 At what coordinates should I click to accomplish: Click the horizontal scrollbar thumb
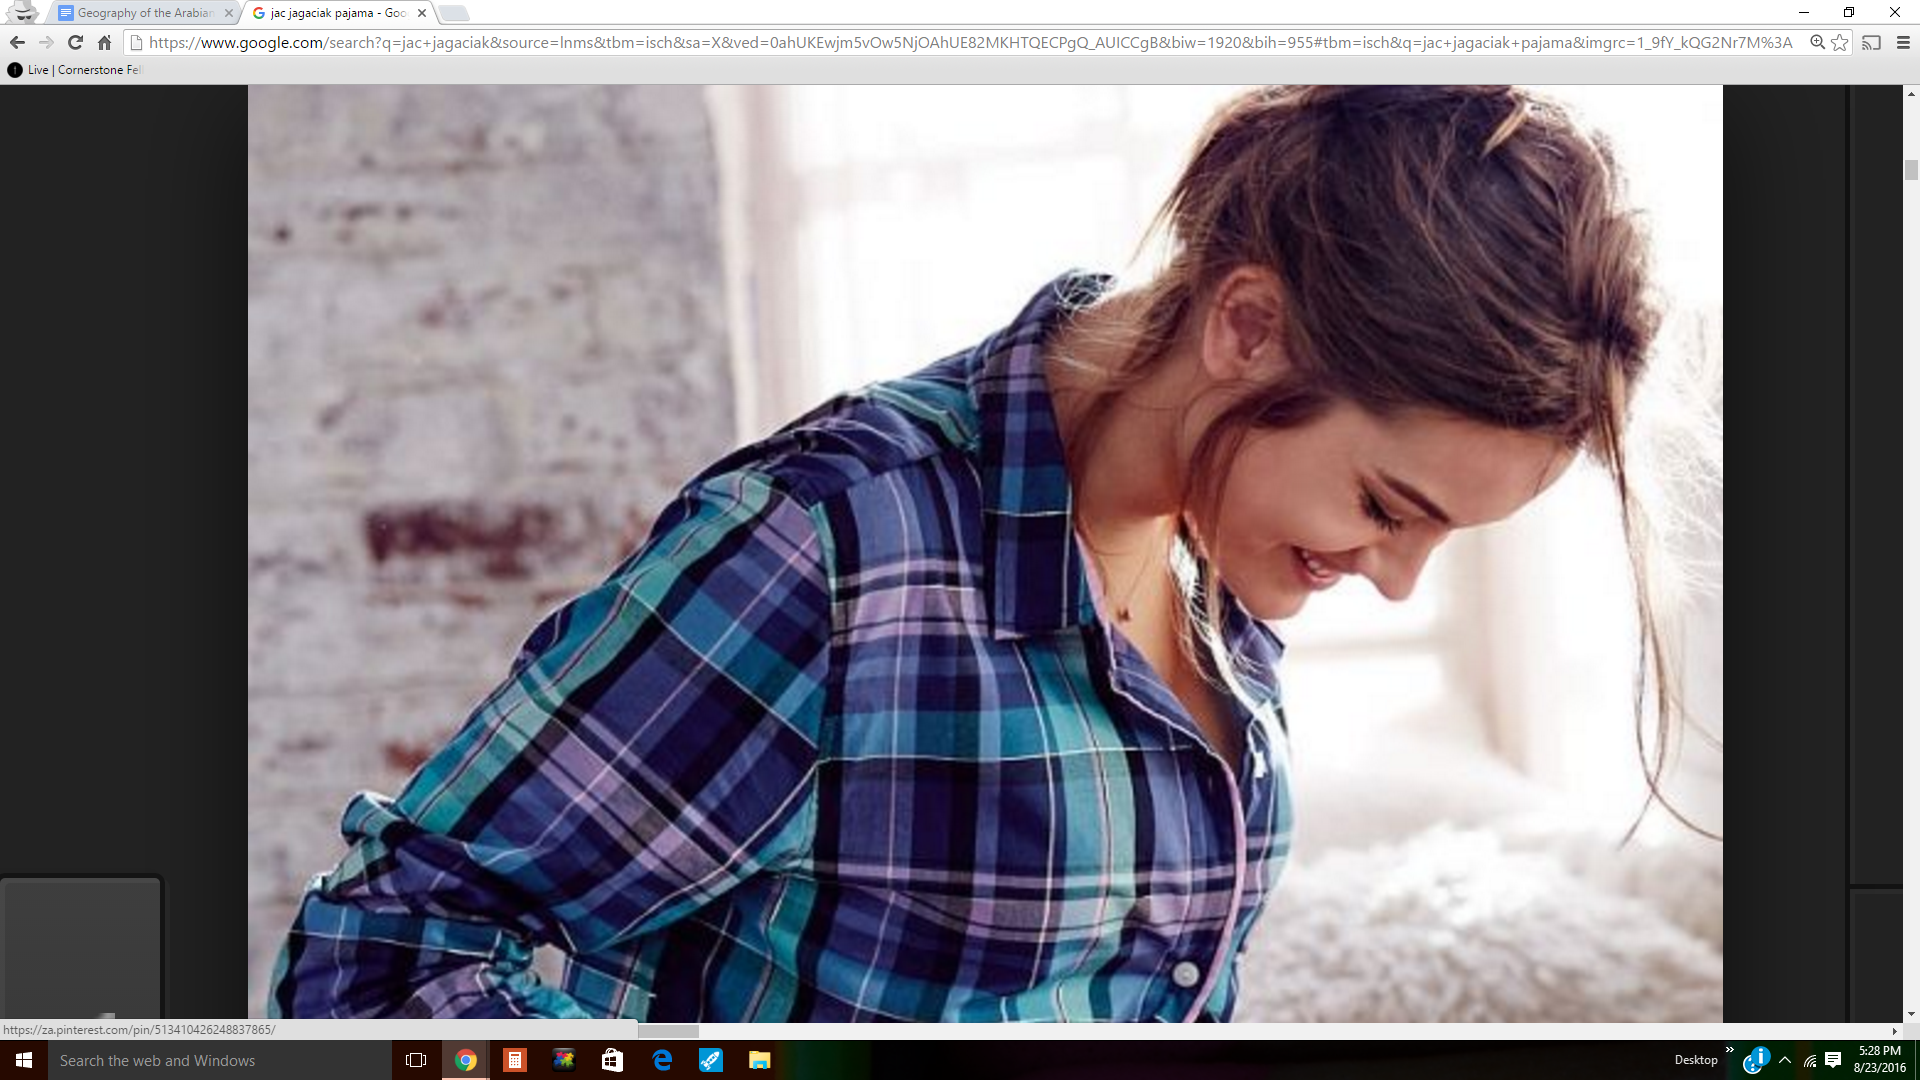point(668,1031)
